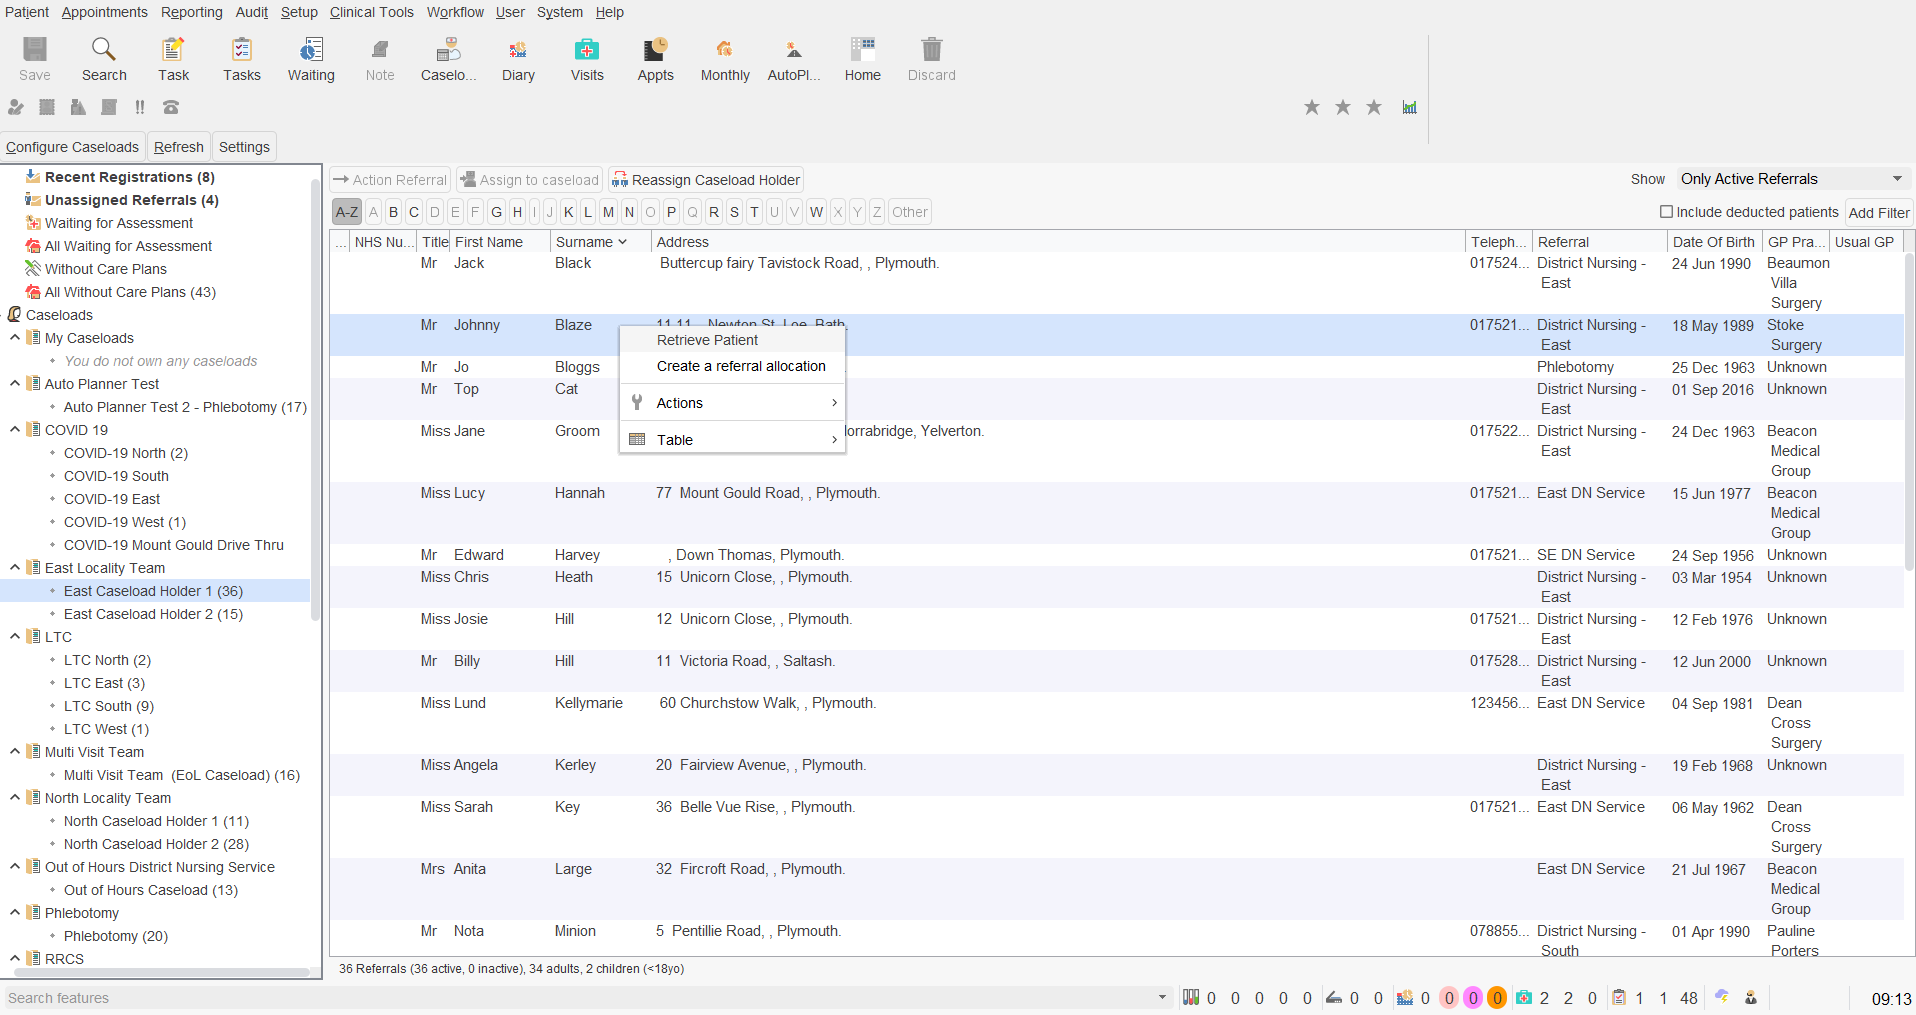Sort by the Surname column header
Viewport: 1916px width, 1015px height.
[598, 242]
